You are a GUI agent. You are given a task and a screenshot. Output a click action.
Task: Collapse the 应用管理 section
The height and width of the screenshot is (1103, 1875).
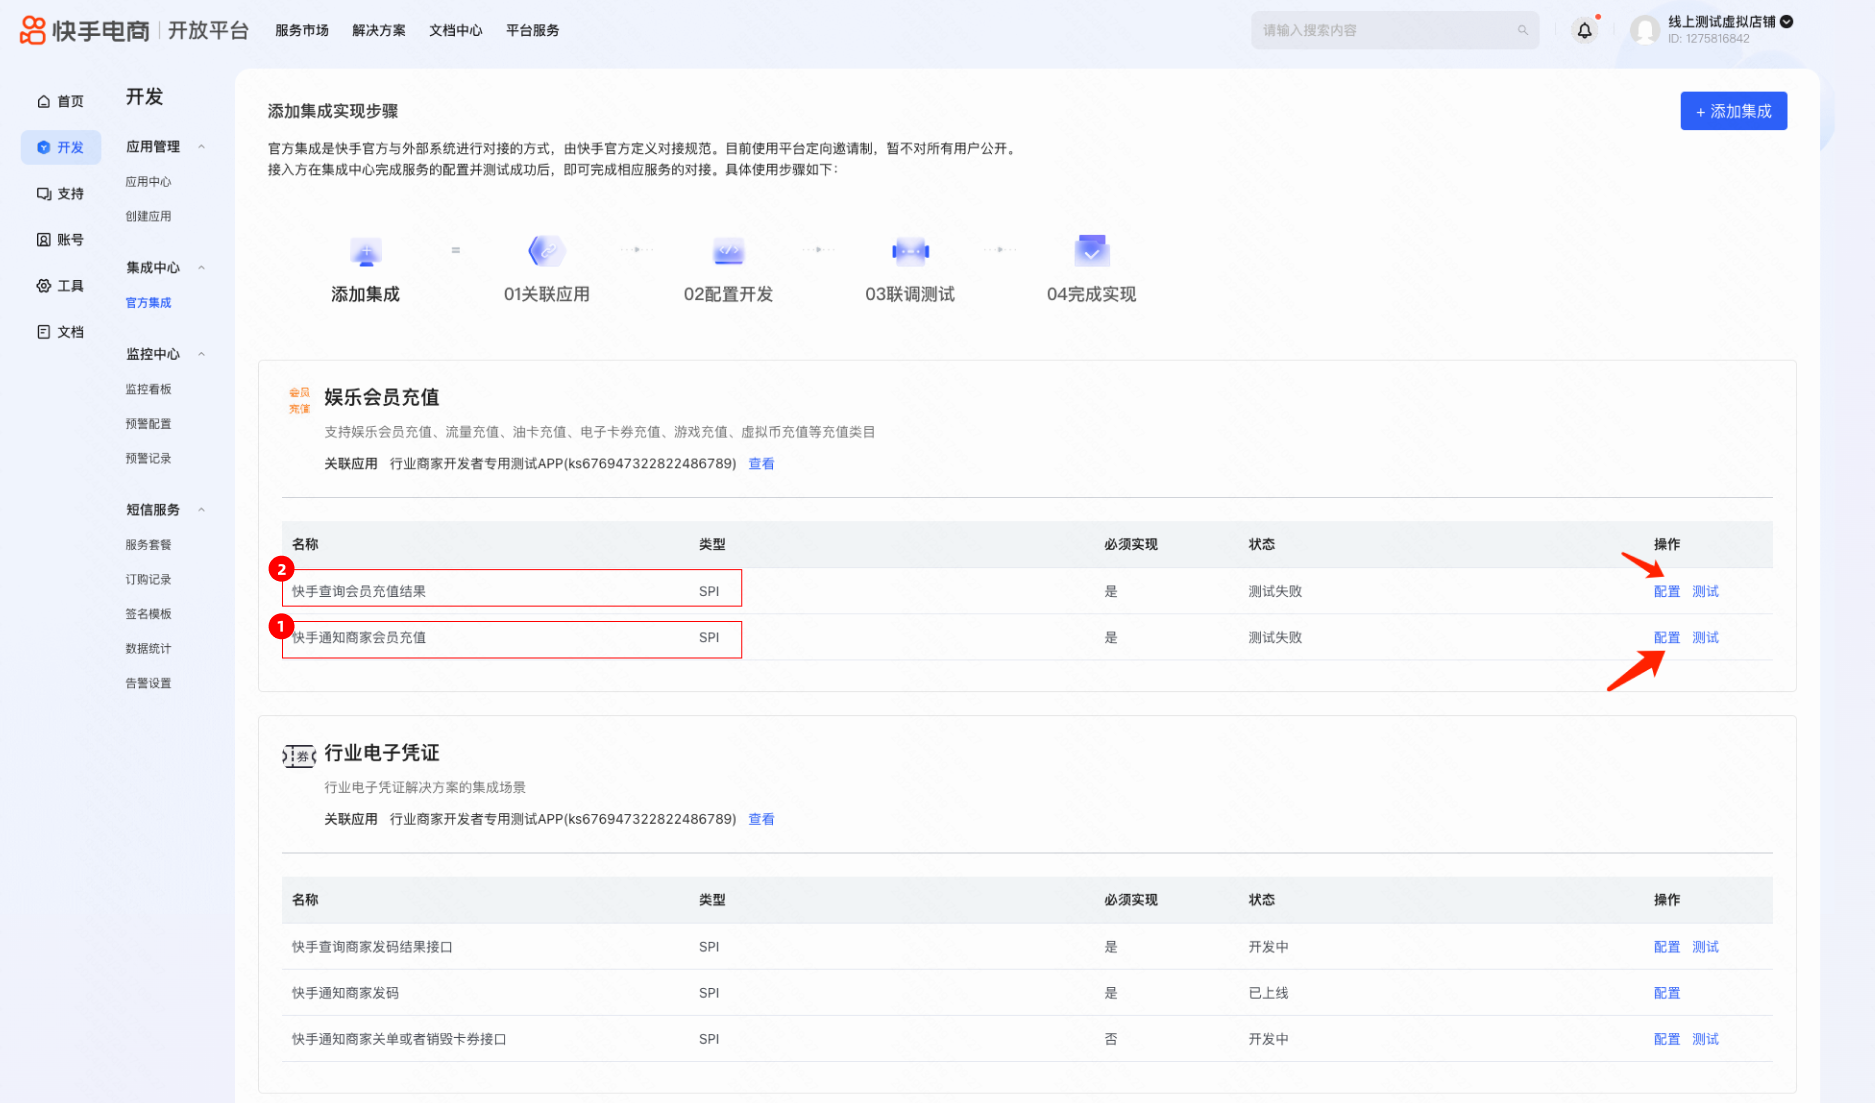(x=201, y=147)
